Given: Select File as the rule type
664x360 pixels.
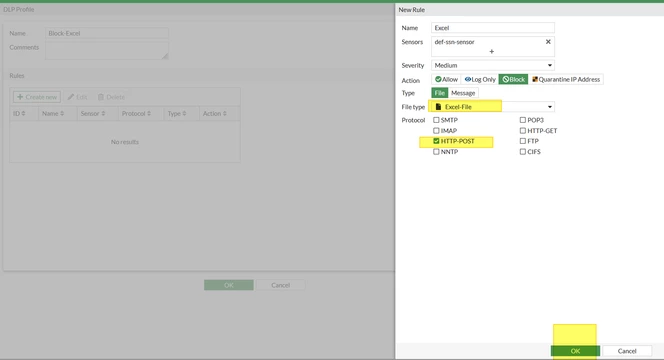Looking at the screenshot, I should coord(440,93).
